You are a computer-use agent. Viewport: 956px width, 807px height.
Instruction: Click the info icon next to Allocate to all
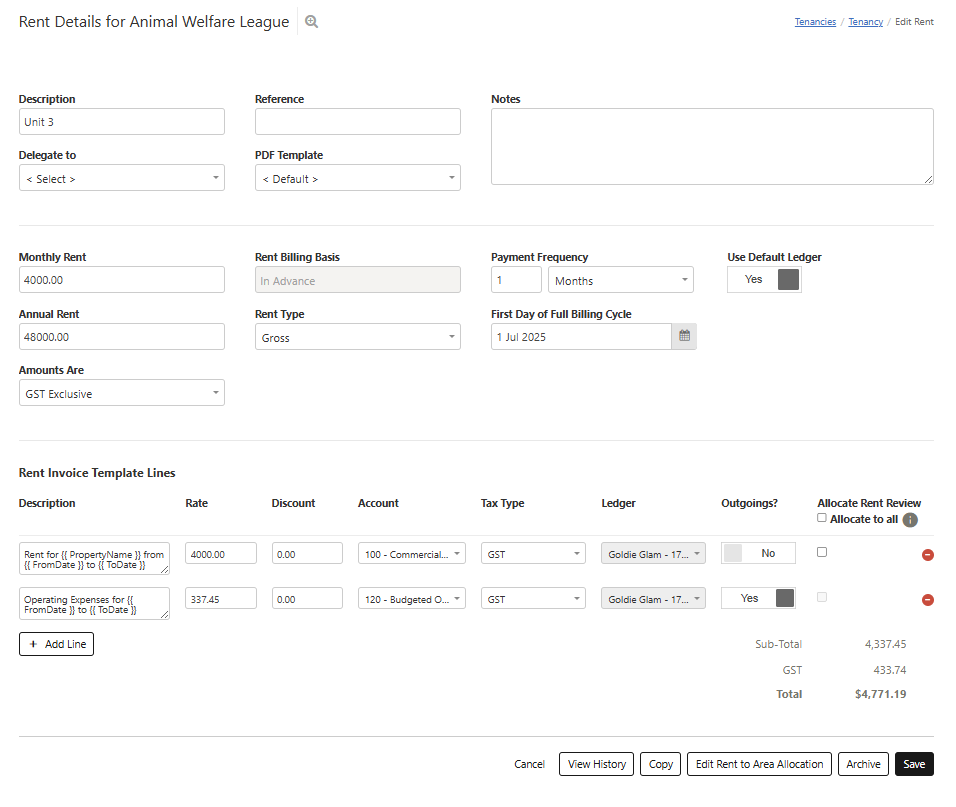point(910,520)
